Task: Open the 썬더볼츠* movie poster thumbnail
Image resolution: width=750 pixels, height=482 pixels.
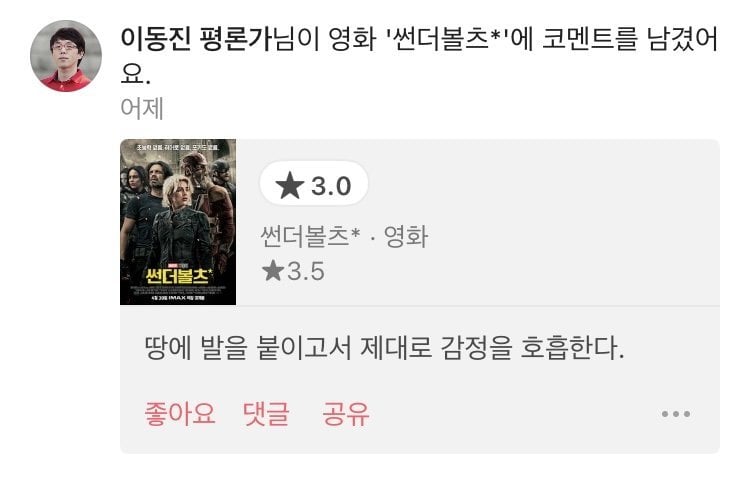Action: (x=178, y=222)
